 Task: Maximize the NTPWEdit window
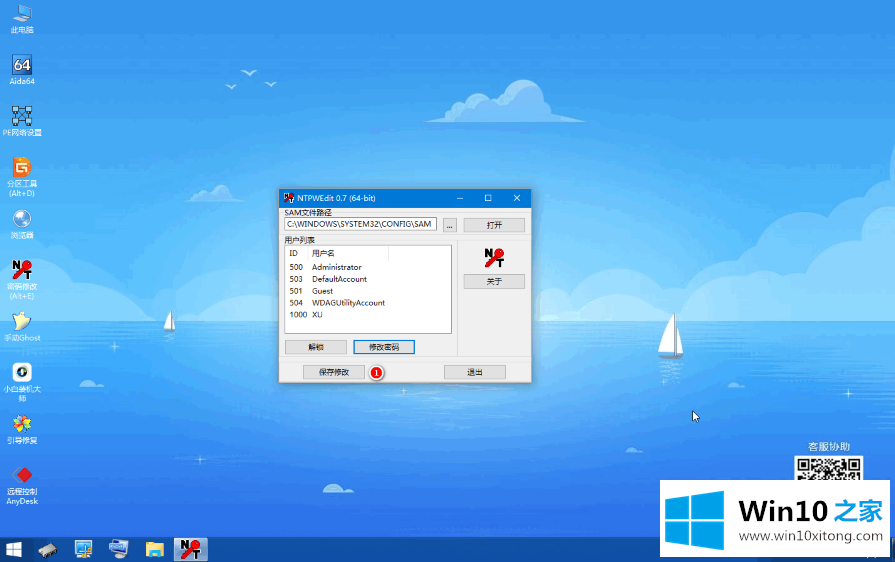(488, 198)
